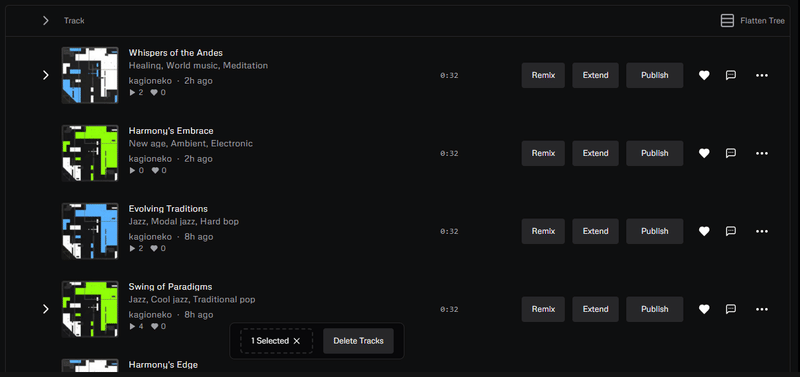Extend Swing of Paradigms
The image size is (800, 377).
pyautogui.click(x=595, y=309)
